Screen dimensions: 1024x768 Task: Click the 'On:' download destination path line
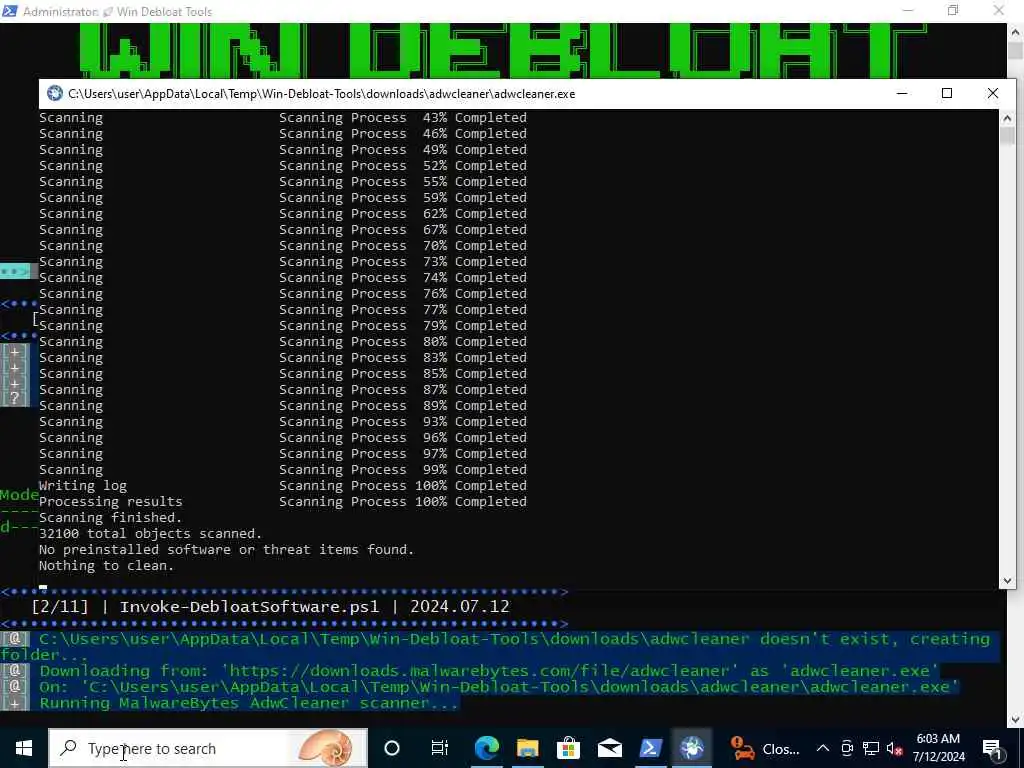500,687
